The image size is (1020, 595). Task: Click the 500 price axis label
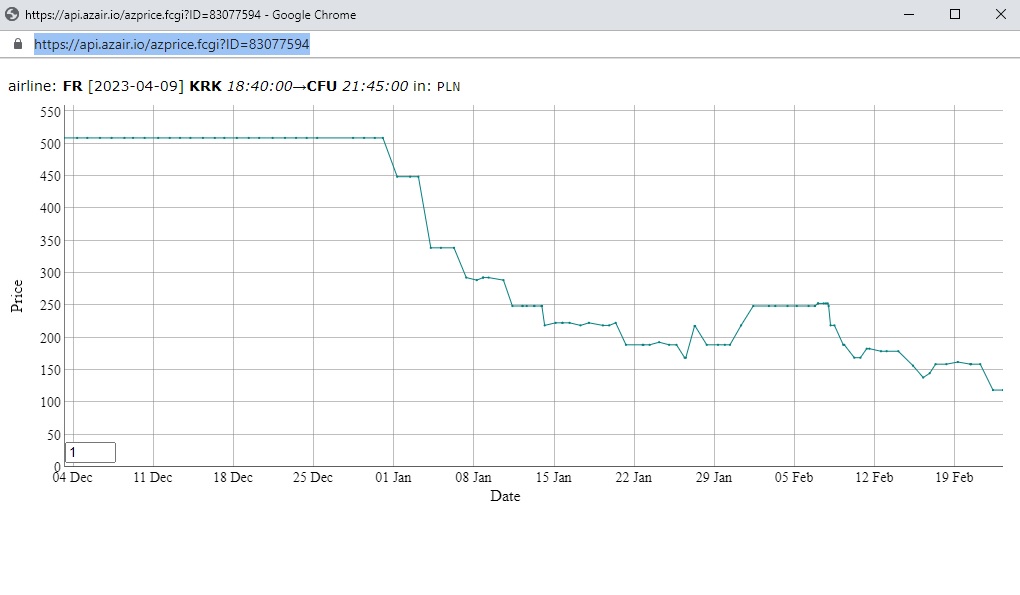(50, 144)
